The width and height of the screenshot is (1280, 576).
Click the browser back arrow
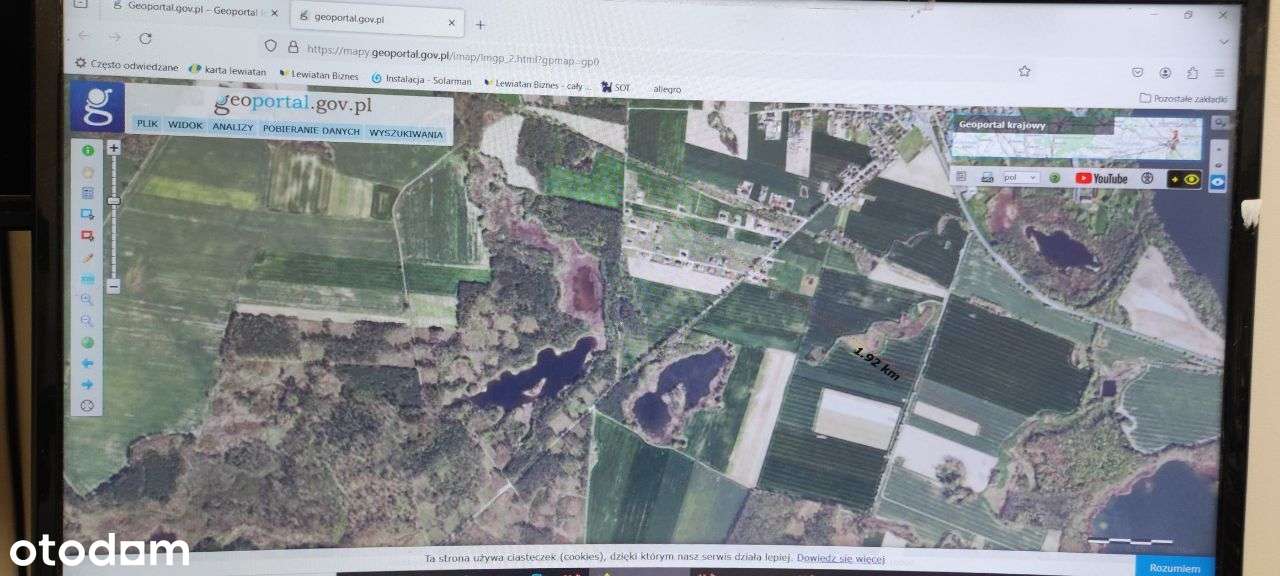(x=83, y=35)
